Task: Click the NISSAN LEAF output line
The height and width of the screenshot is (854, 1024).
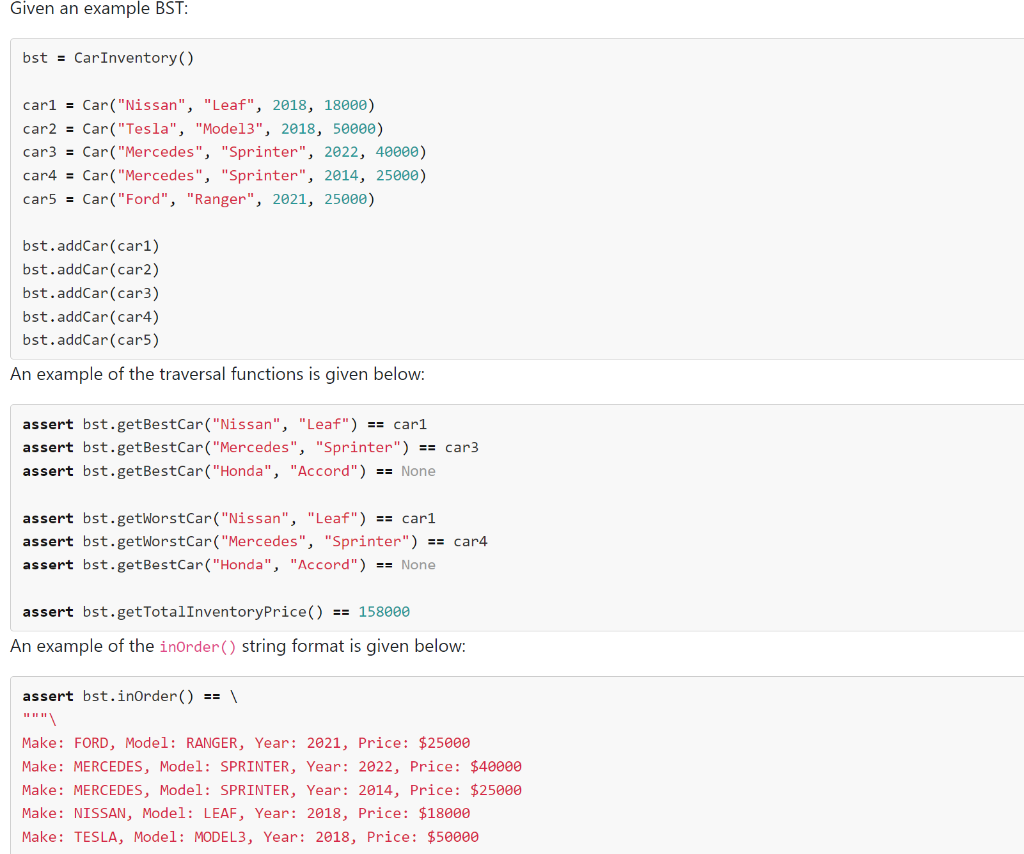Action: (240, 813)
